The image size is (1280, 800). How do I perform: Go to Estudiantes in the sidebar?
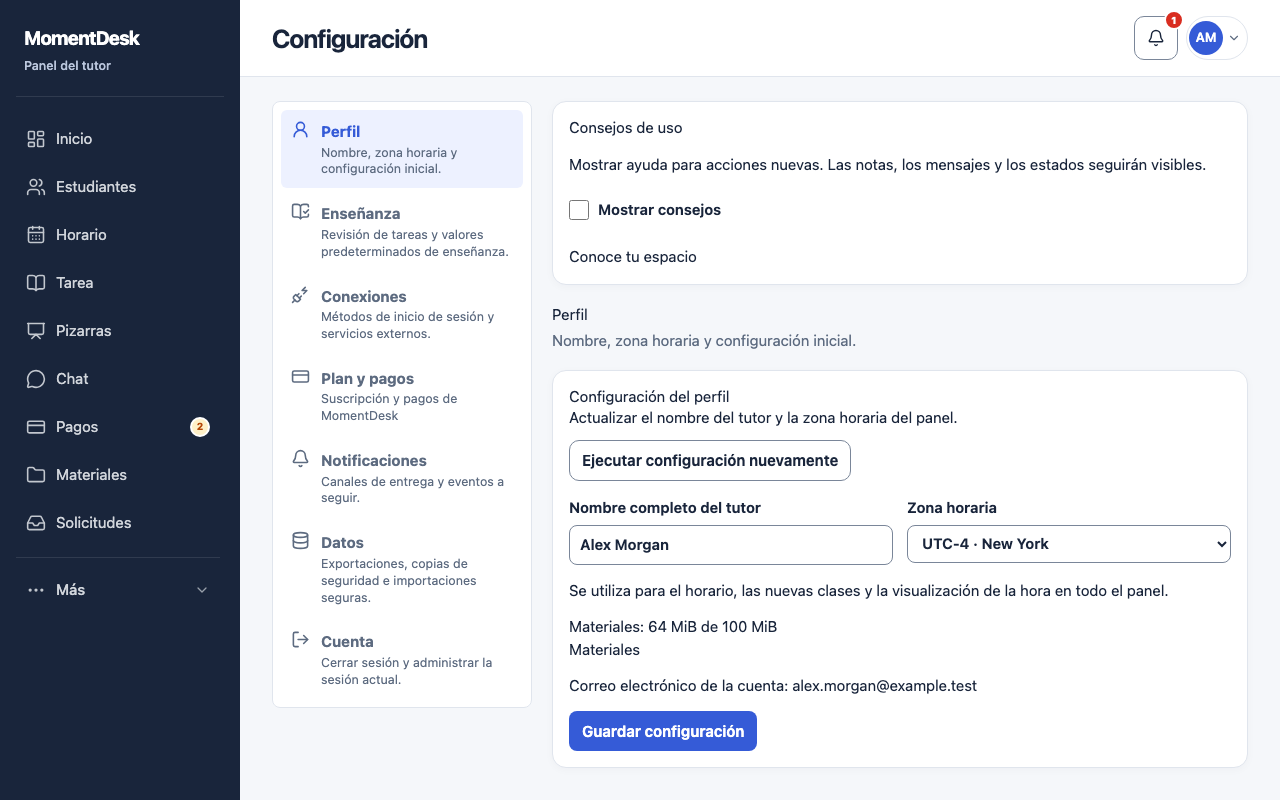click(118, 187)
